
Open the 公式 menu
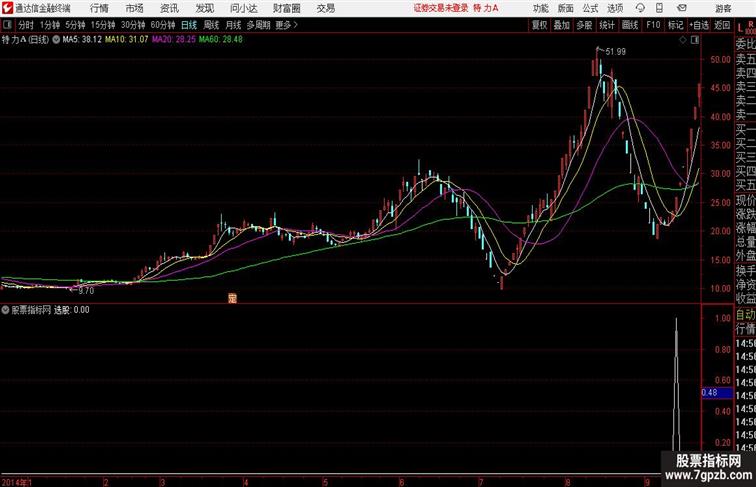(x=590, y=8)
